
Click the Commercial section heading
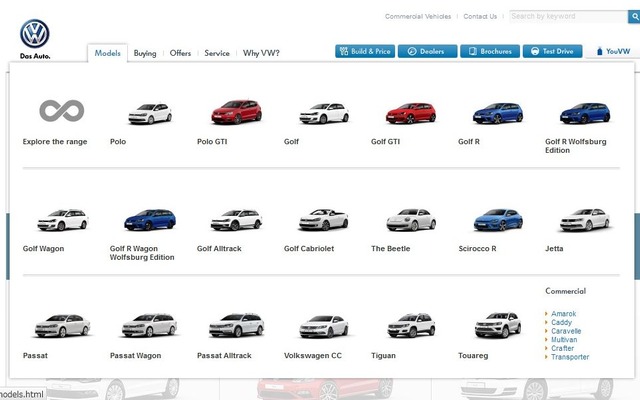(565, 291)
